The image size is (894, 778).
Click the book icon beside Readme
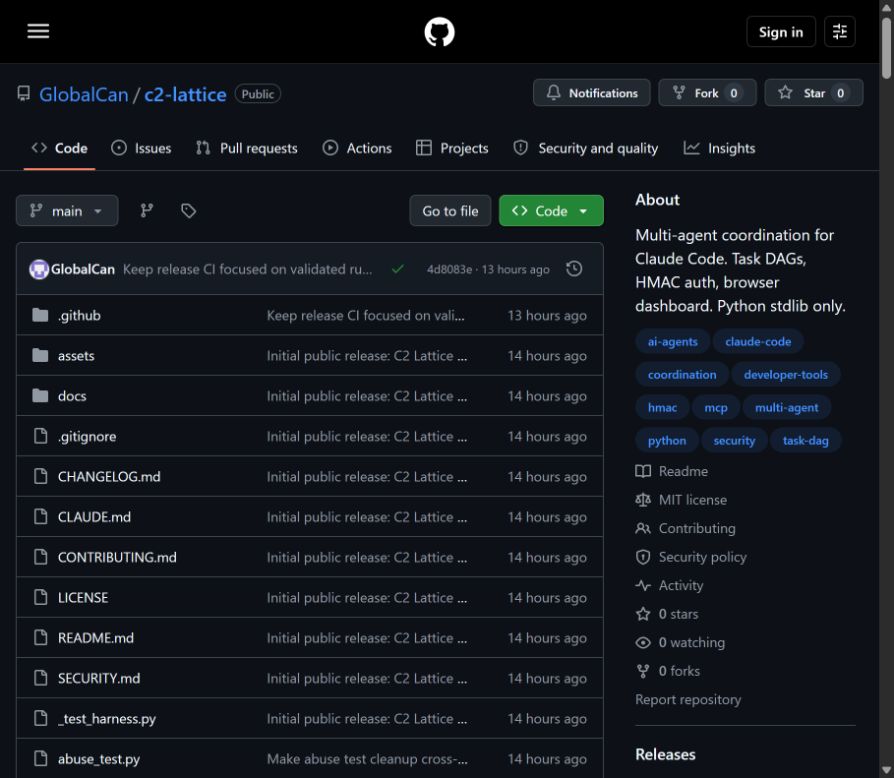[643, 471]
